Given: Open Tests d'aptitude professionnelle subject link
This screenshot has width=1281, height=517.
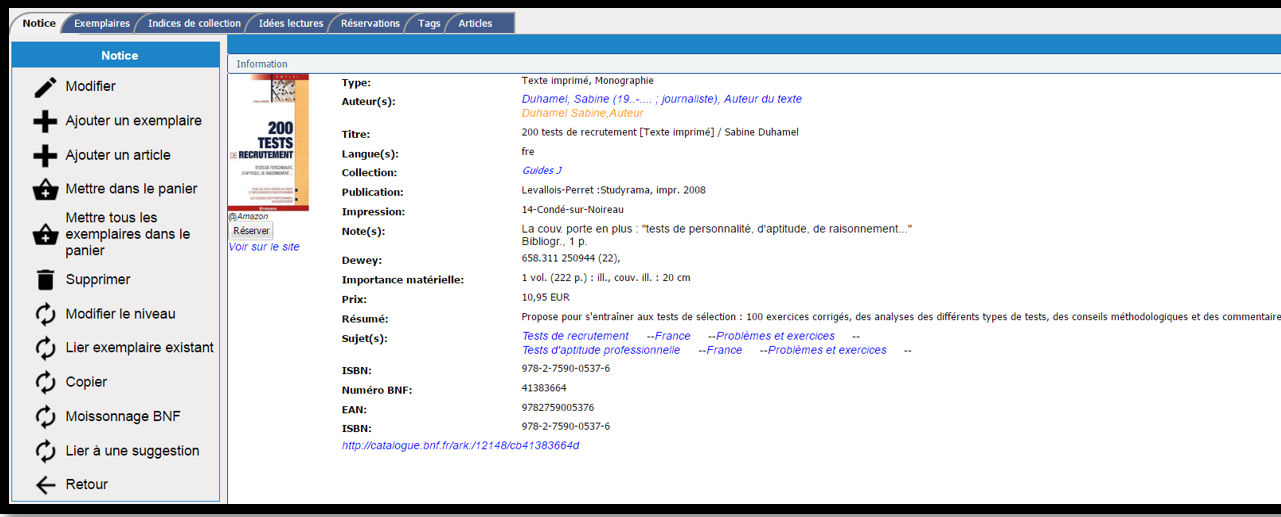Looking at the screenshot, I should tap(601, 350).
